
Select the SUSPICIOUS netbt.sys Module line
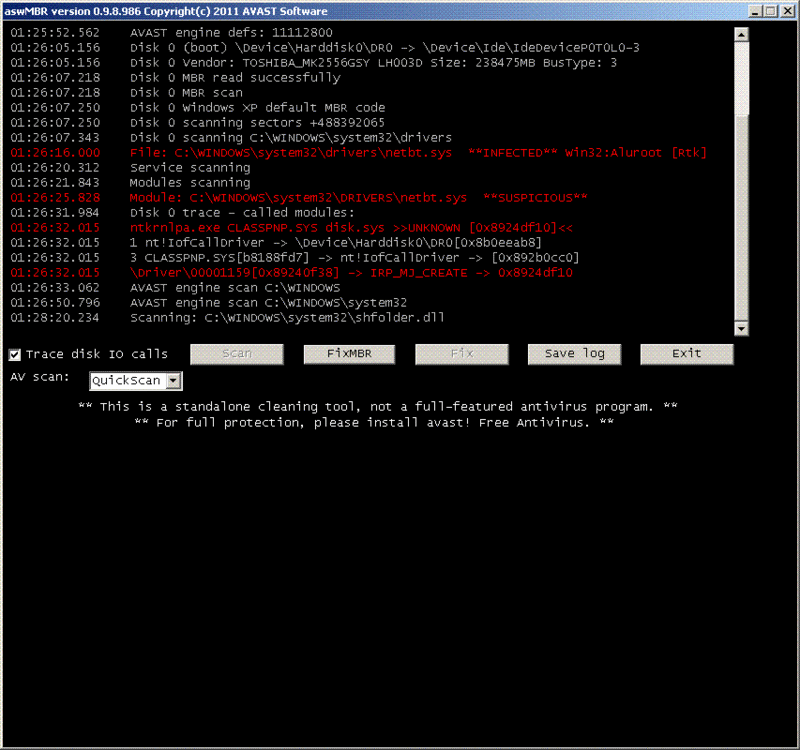click(x=298, y=198)
